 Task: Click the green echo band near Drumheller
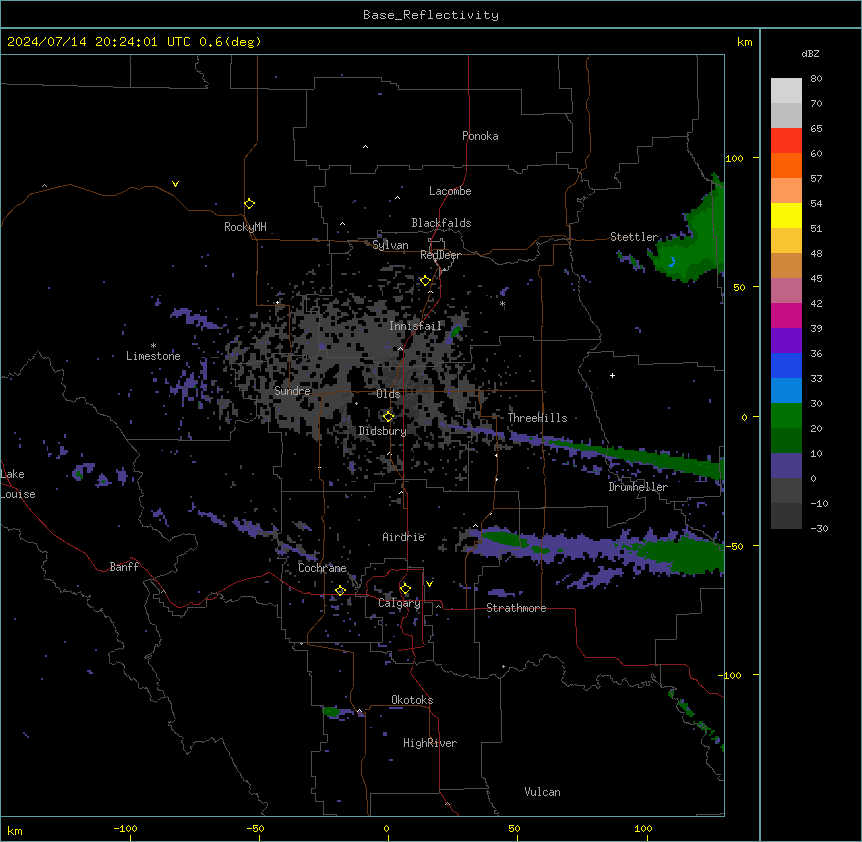[x=643, y=456]
